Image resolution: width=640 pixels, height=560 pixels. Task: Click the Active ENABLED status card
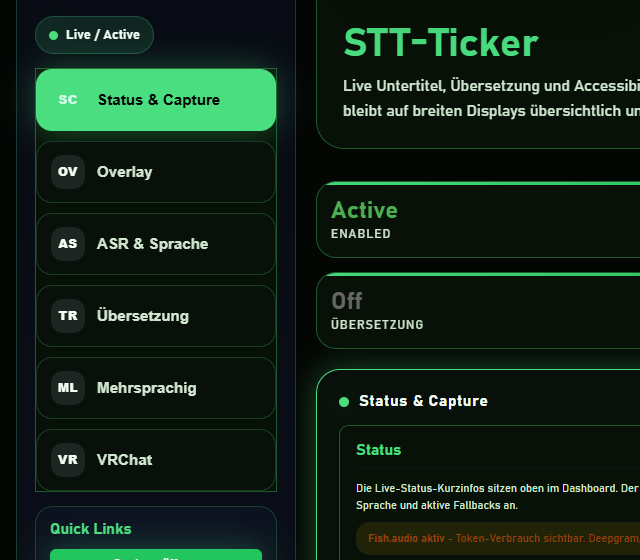478,220
